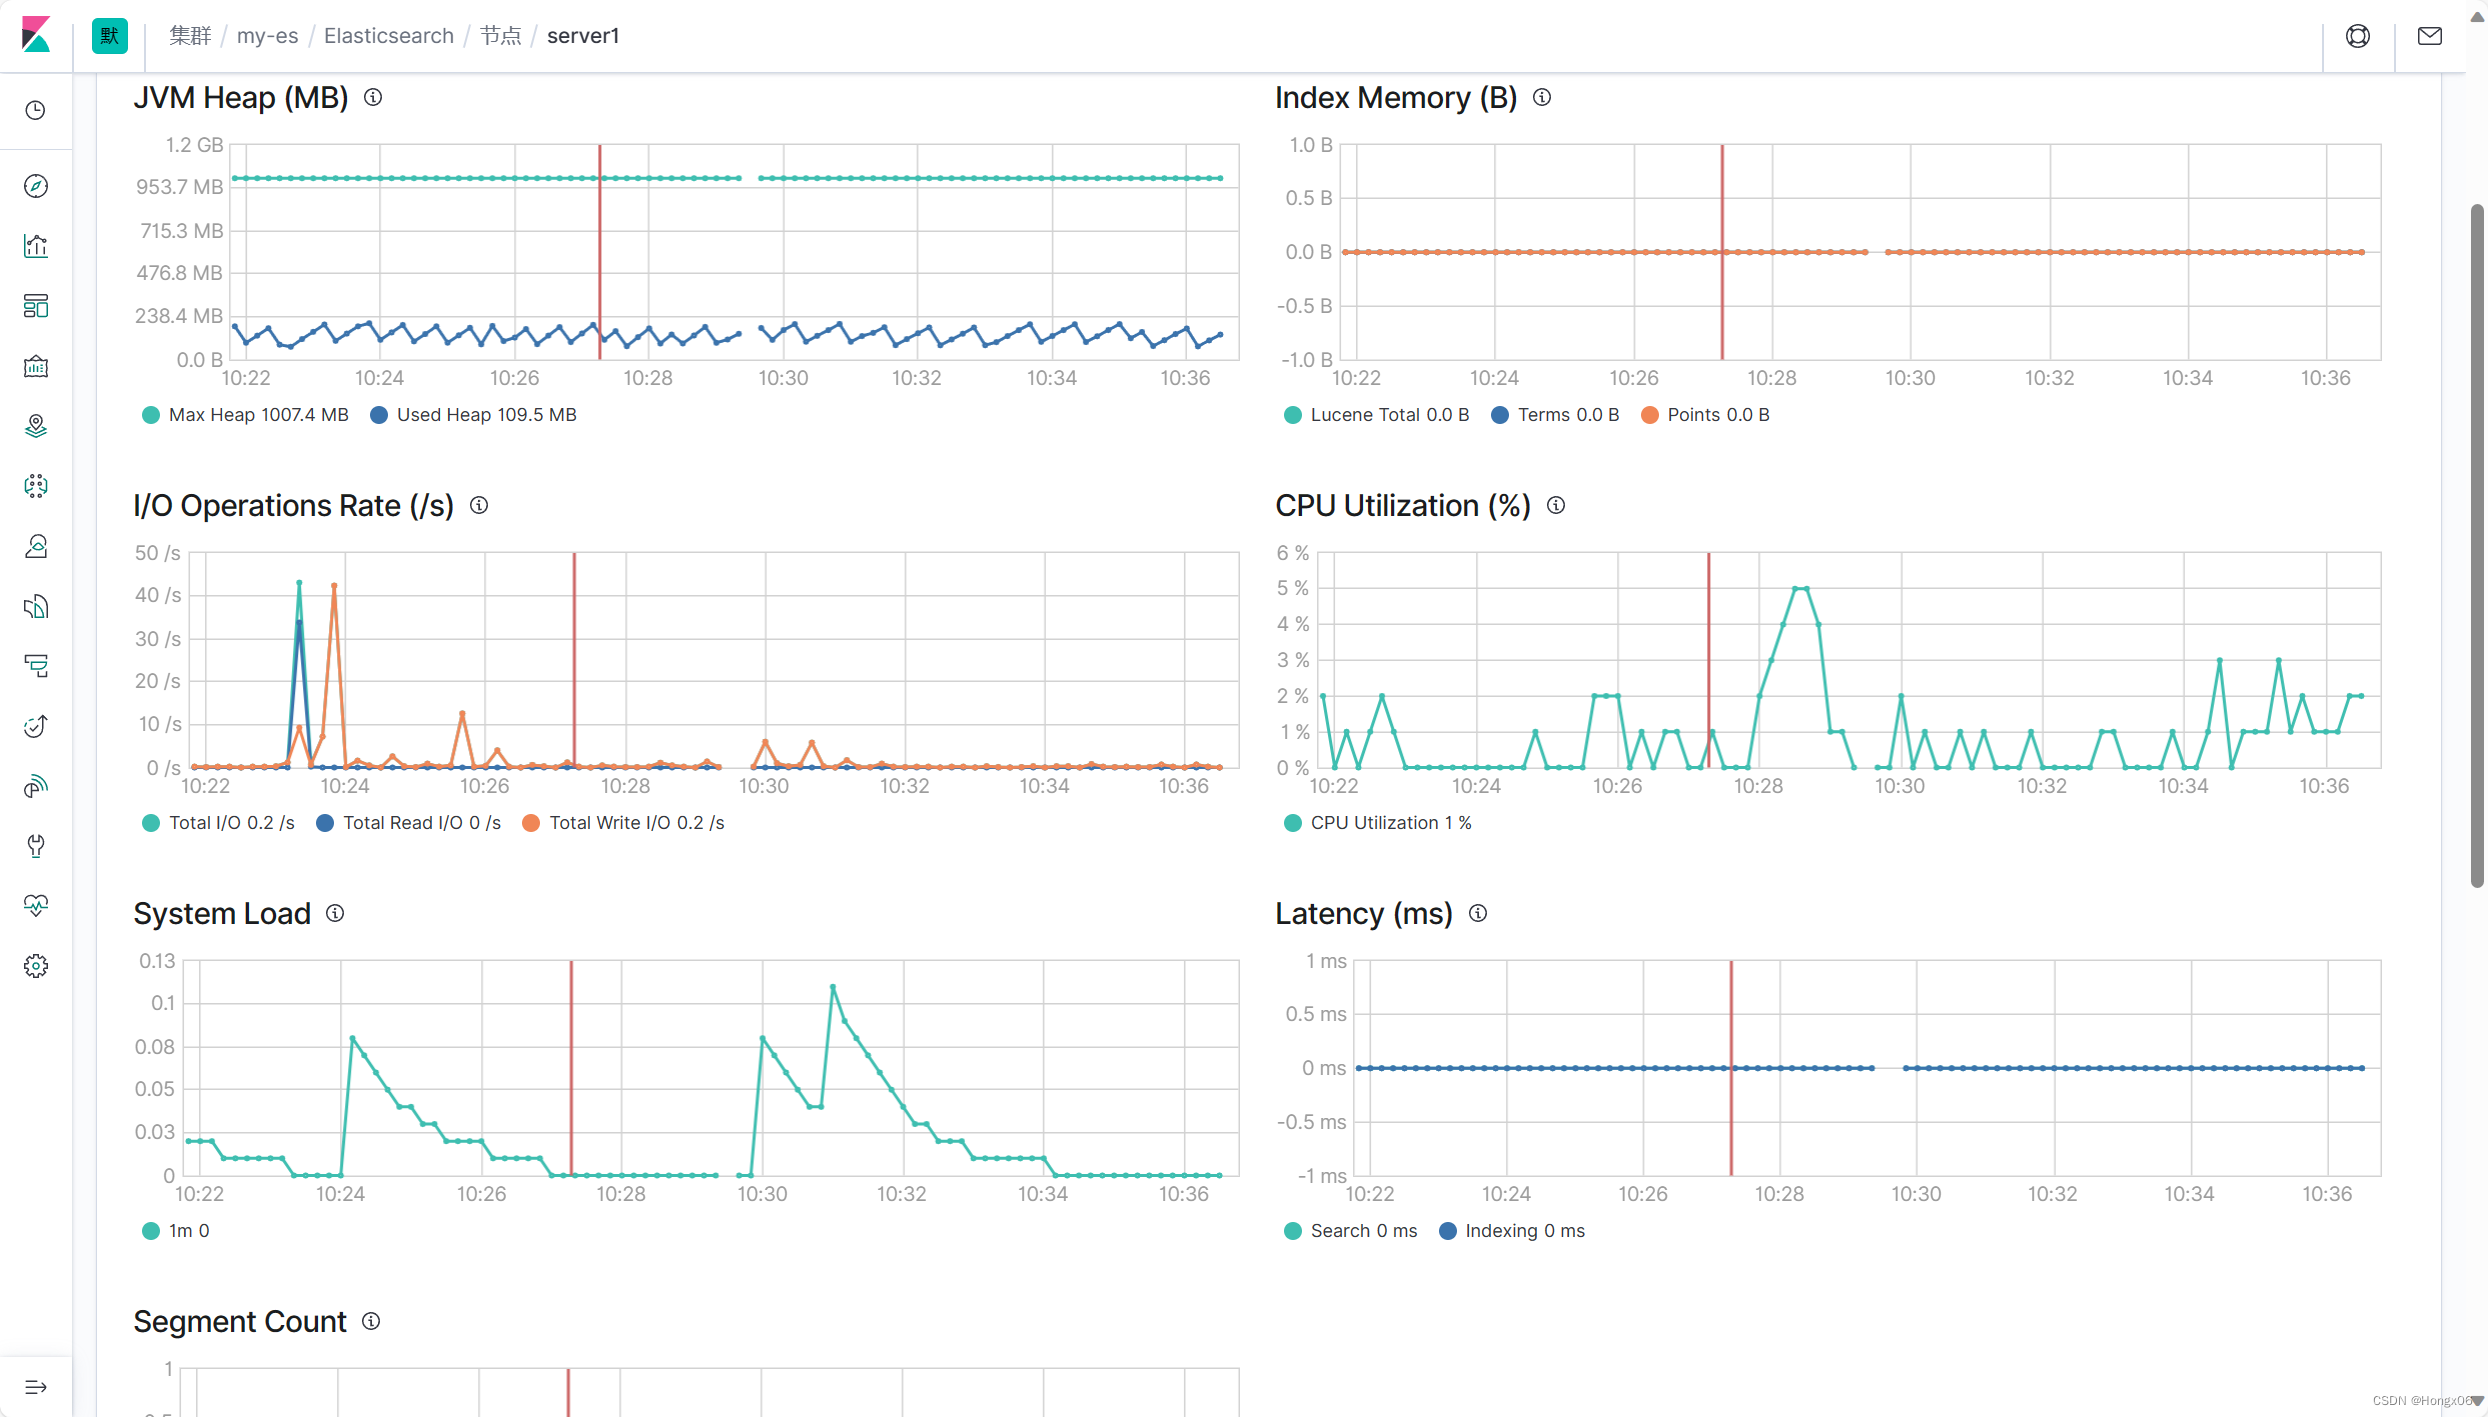Click info icon beside Latency (ms)
This screenshot has height=1417, width=2488.
click(x=1478, y=913)
